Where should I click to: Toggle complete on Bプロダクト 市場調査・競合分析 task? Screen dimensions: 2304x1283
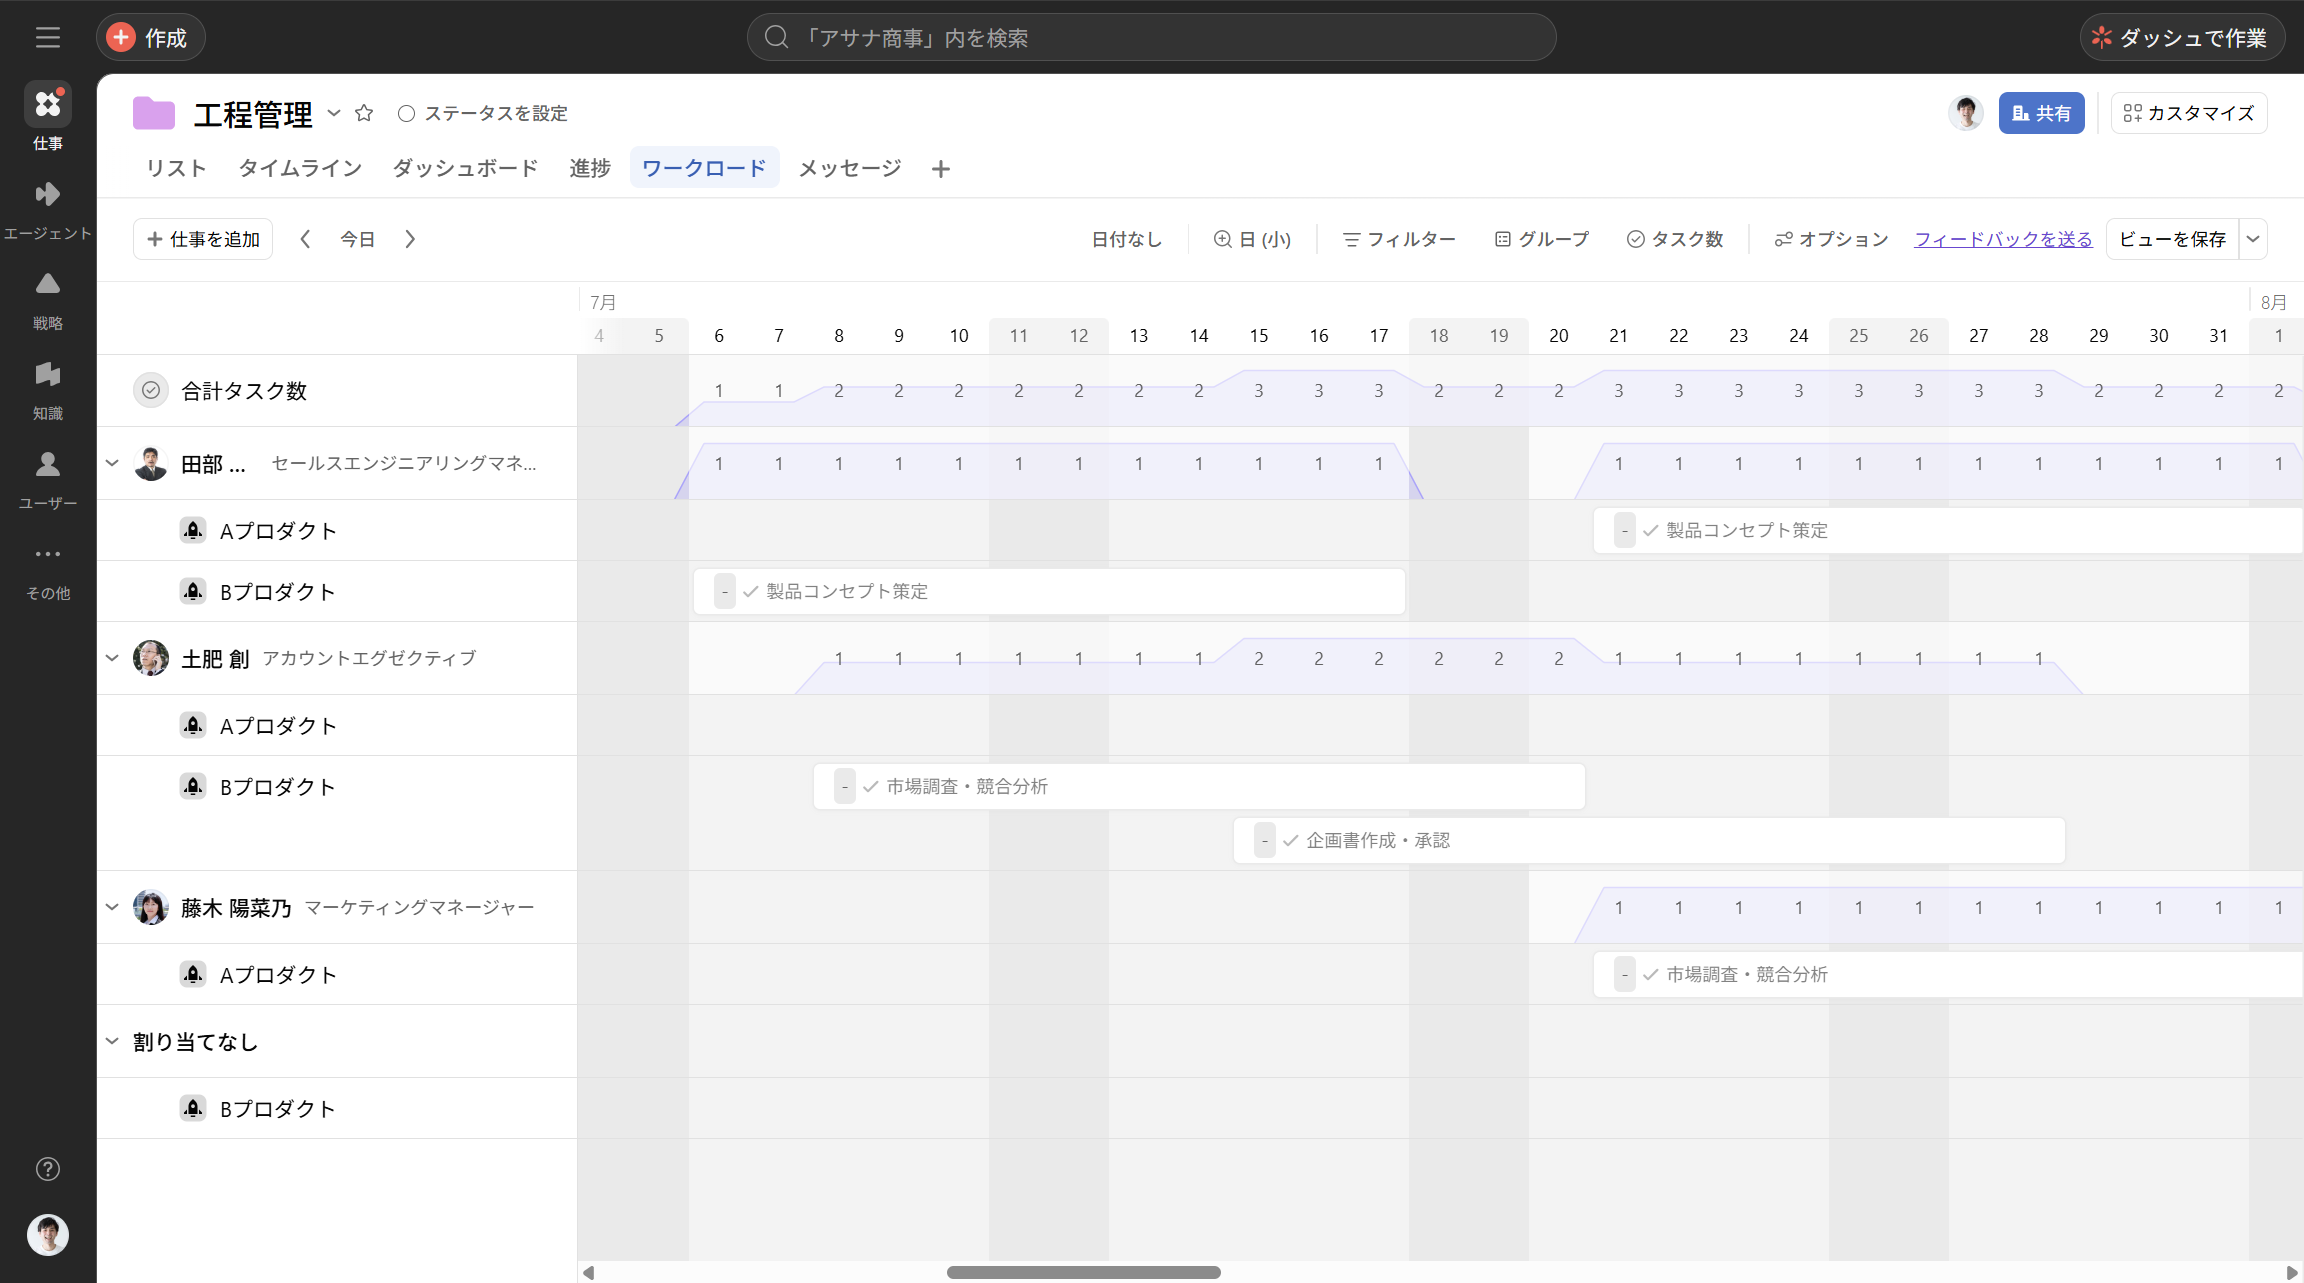tap(871, 786)
